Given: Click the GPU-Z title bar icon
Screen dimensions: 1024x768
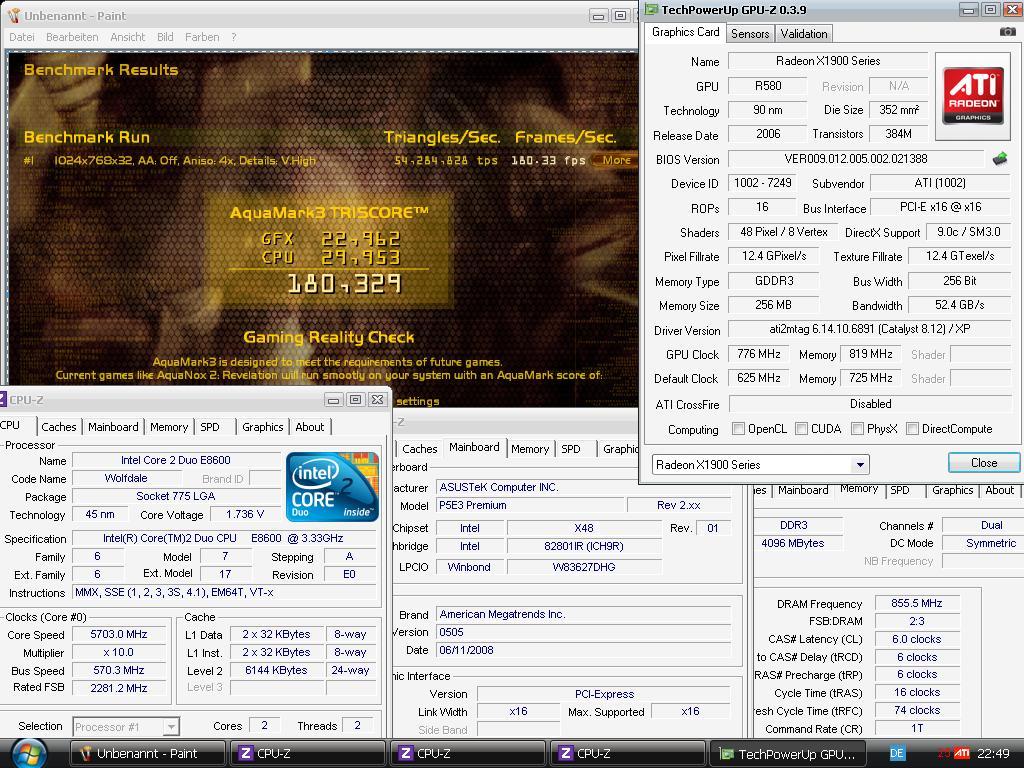Looking at the screenshot, I should (x=651, y=9).
